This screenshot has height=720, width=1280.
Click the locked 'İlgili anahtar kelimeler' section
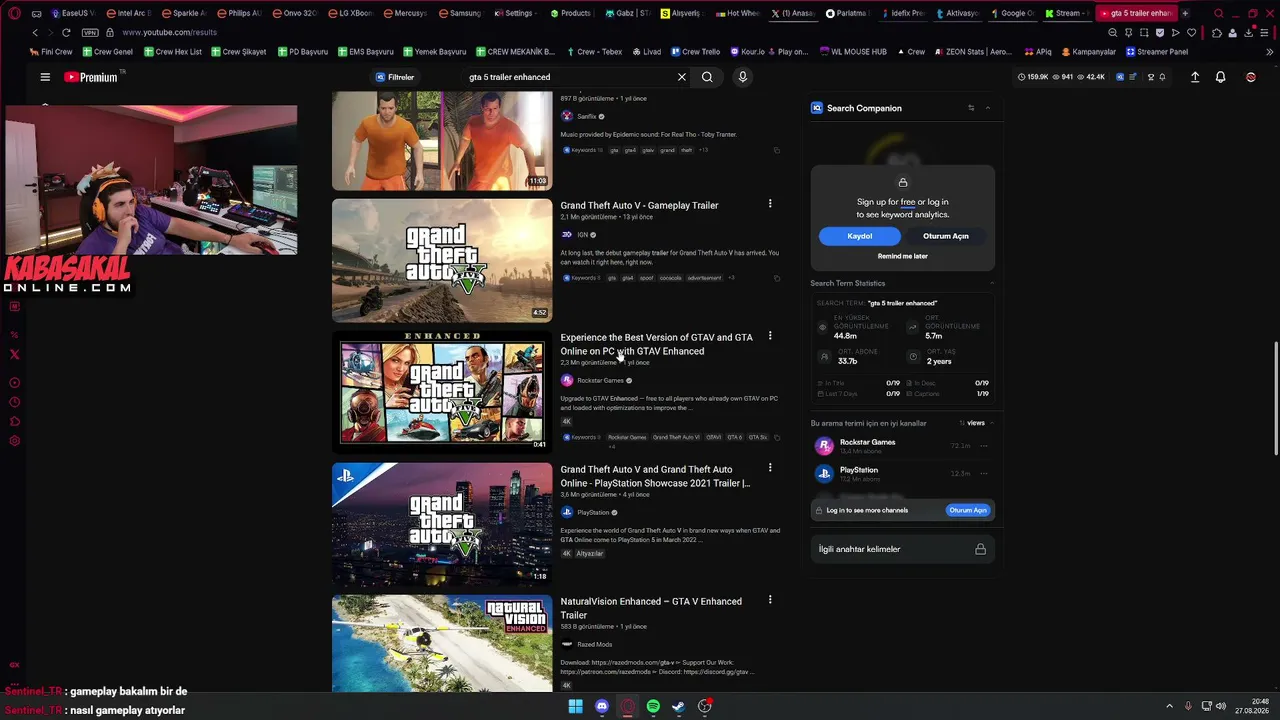[903, 549]
